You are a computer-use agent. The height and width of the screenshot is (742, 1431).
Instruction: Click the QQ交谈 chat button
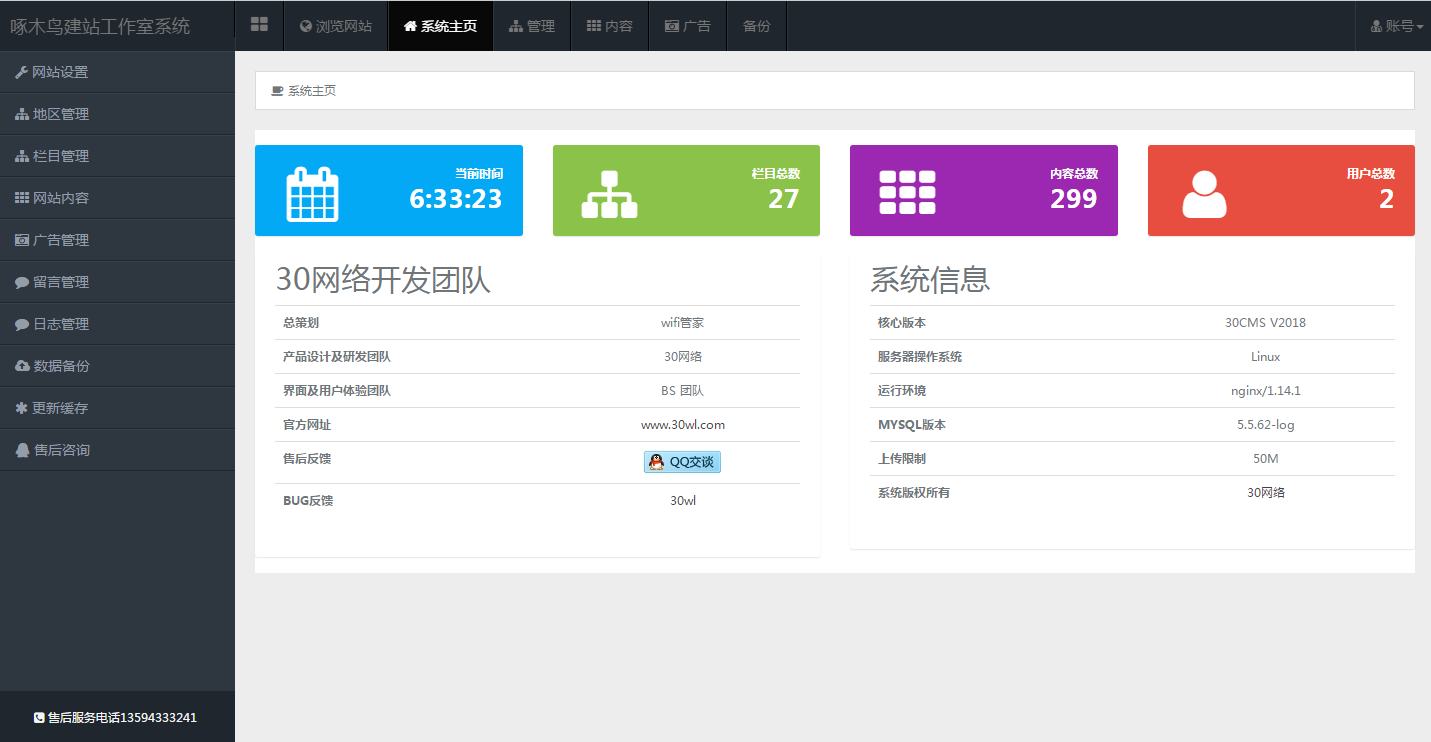click(x=682, y=462)
